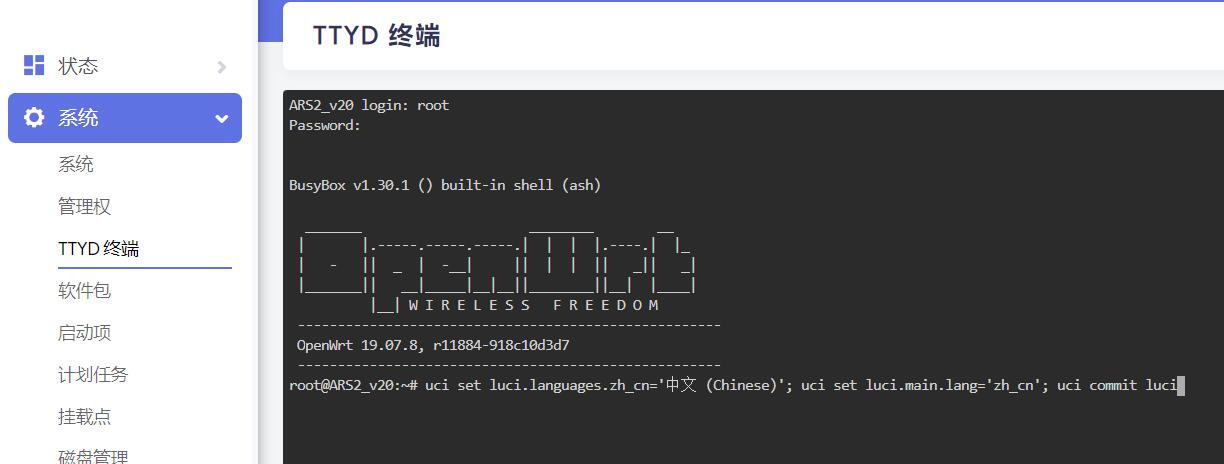The width and height of the screenshot is (1224, 464).
Task: Navigate to 启动项 in sidebar
Action: 84,333
